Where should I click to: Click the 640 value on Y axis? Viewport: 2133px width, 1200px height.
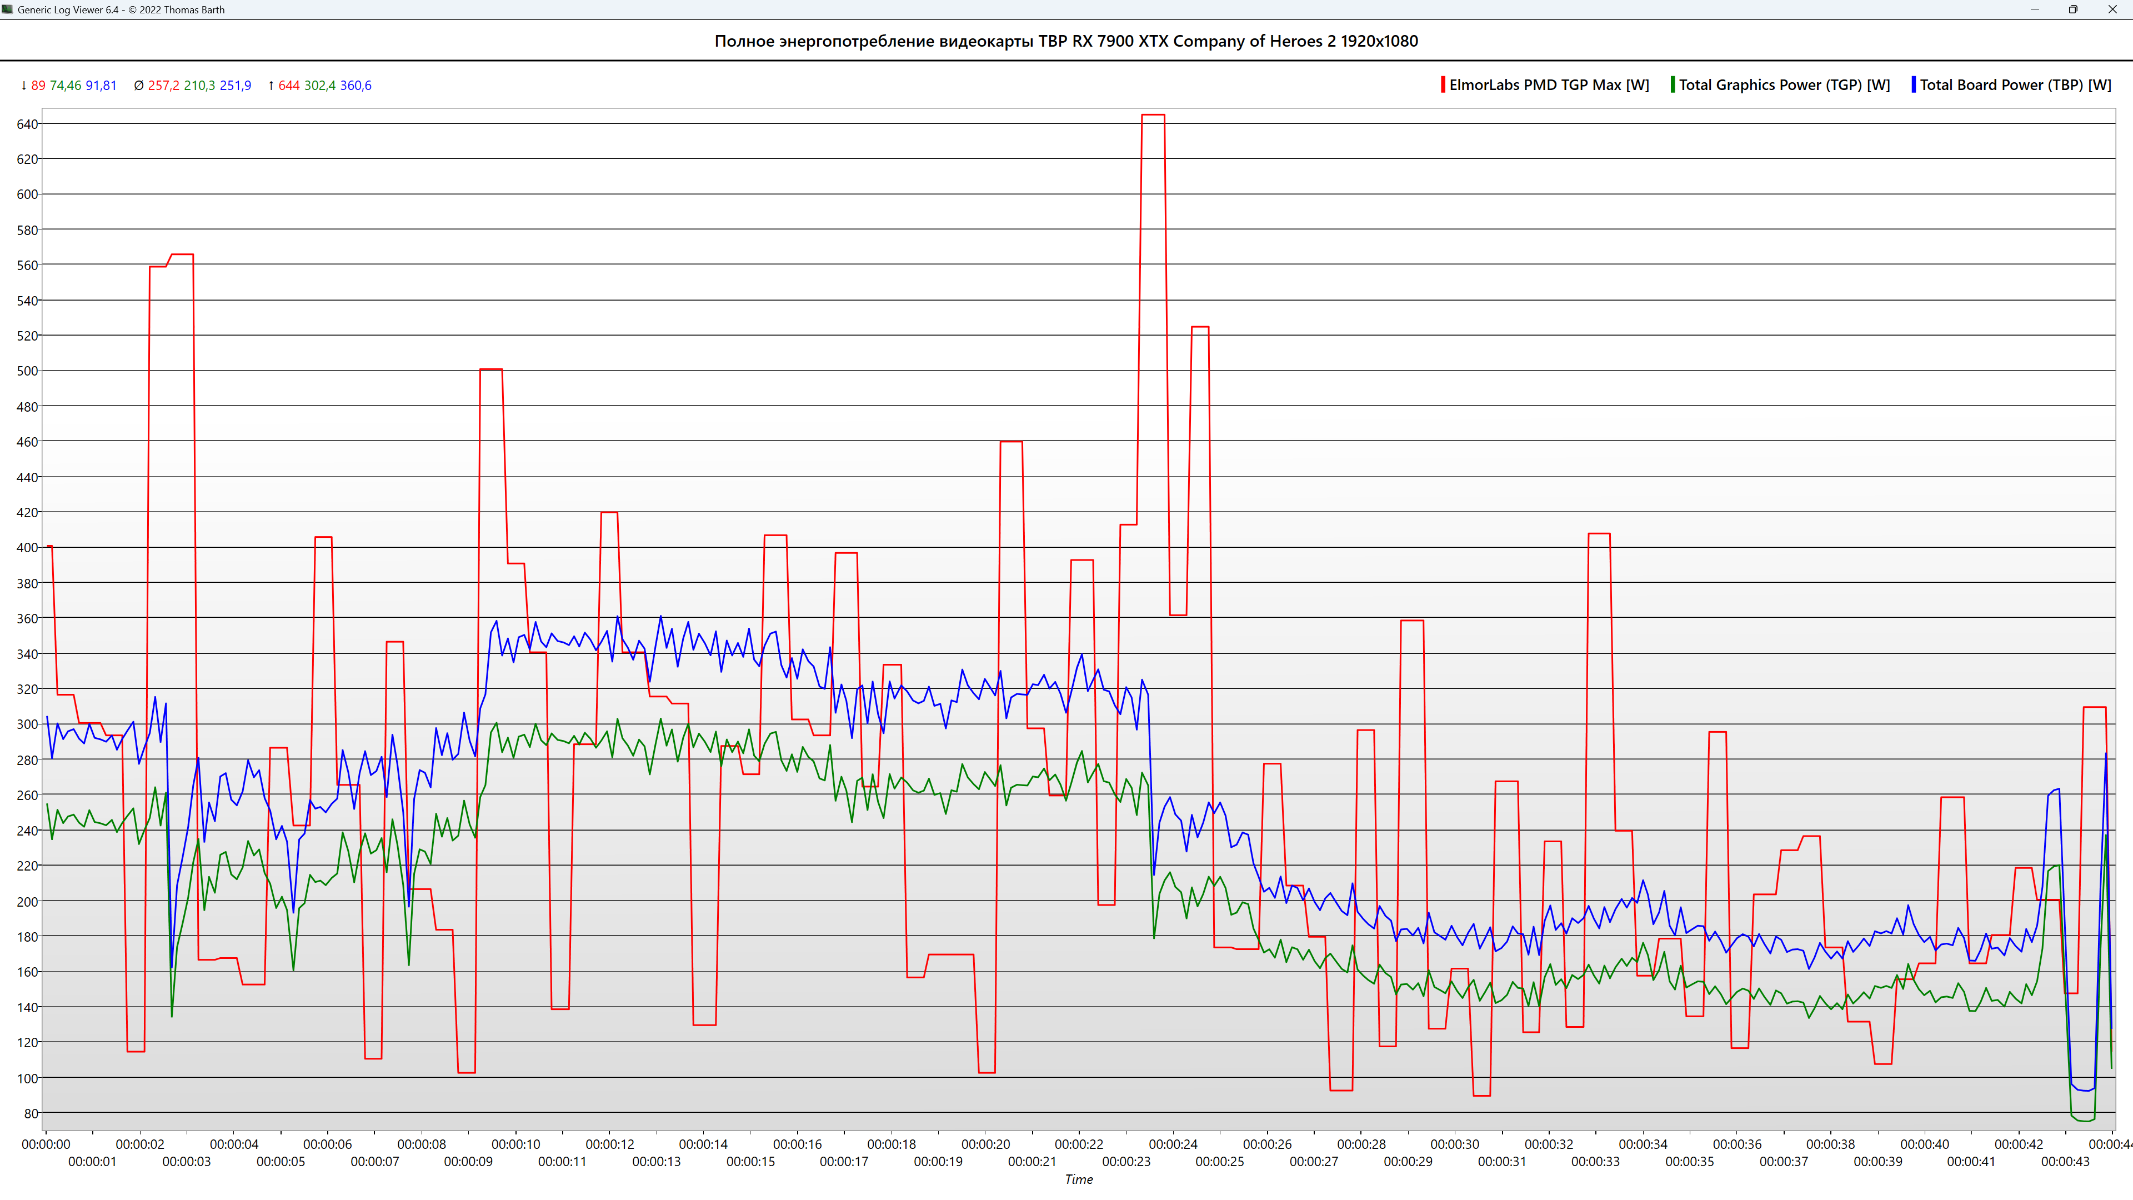point(27,124)
